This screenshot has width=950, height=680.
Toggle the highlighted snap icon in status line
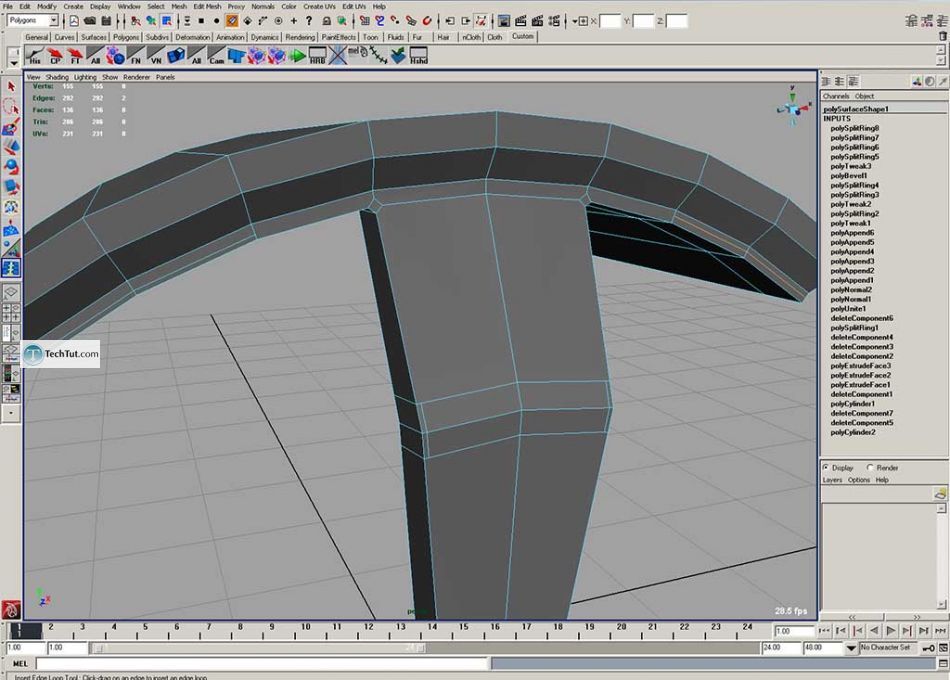pos(232,20)
